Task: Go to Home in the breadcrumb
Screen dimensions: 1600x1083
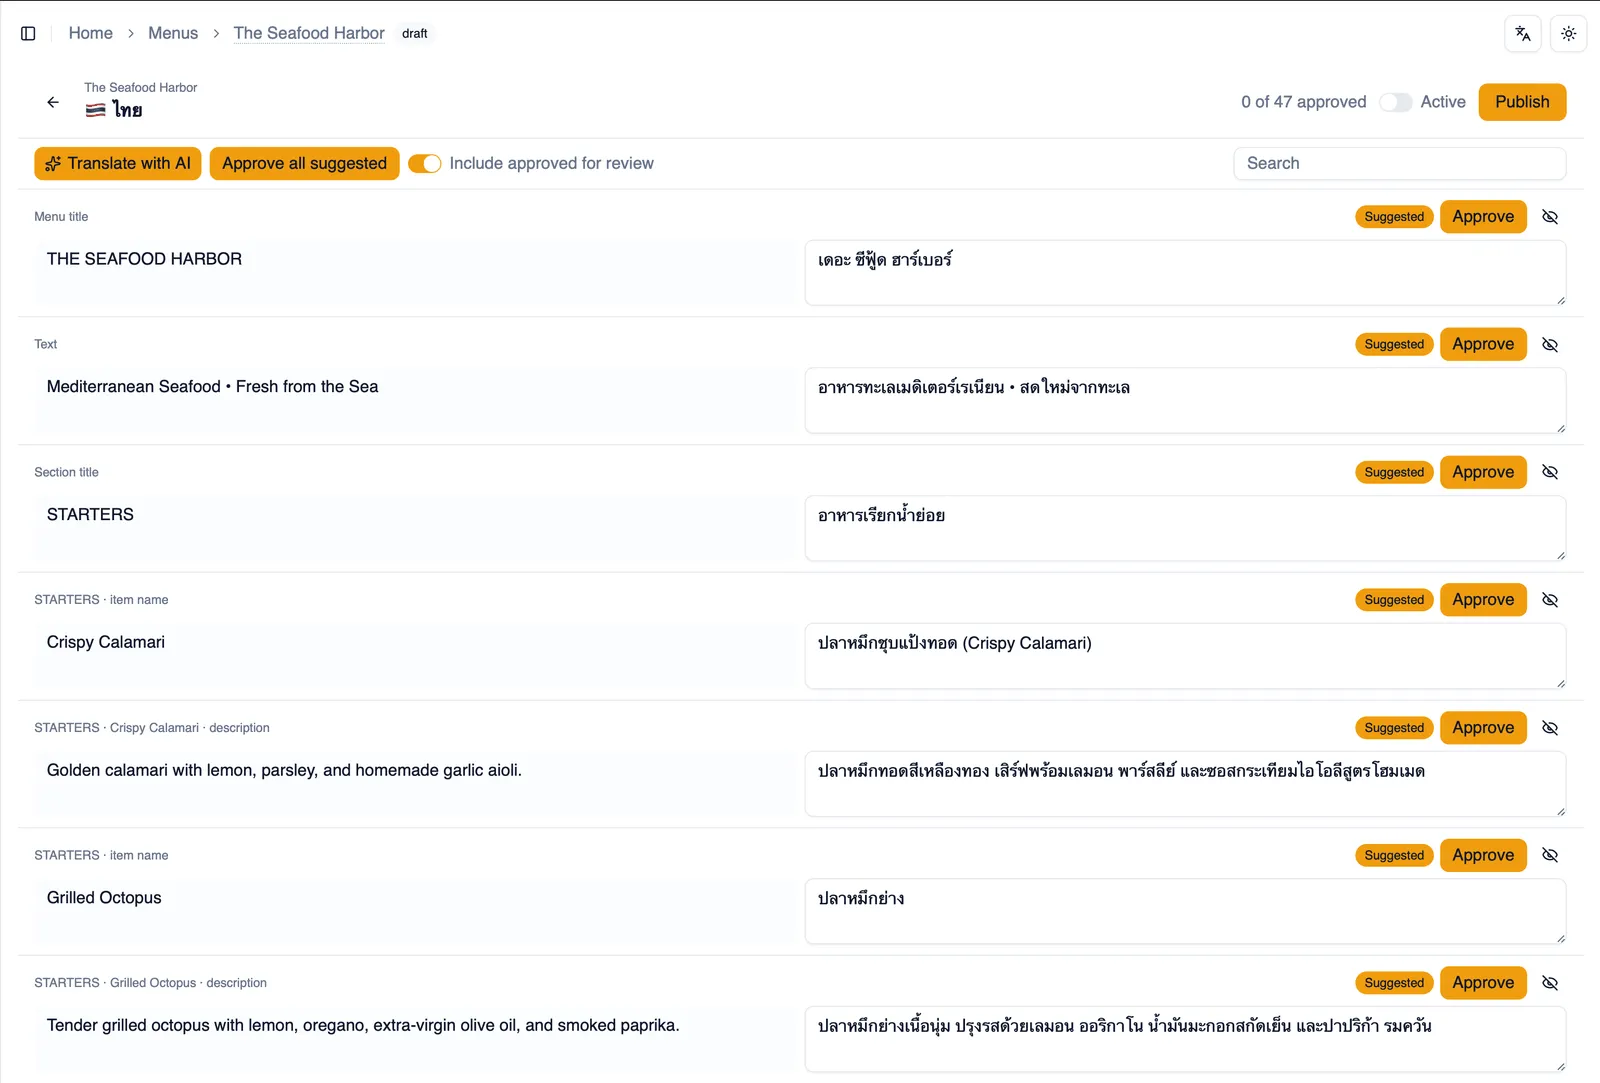Action: tap(90, 33)
